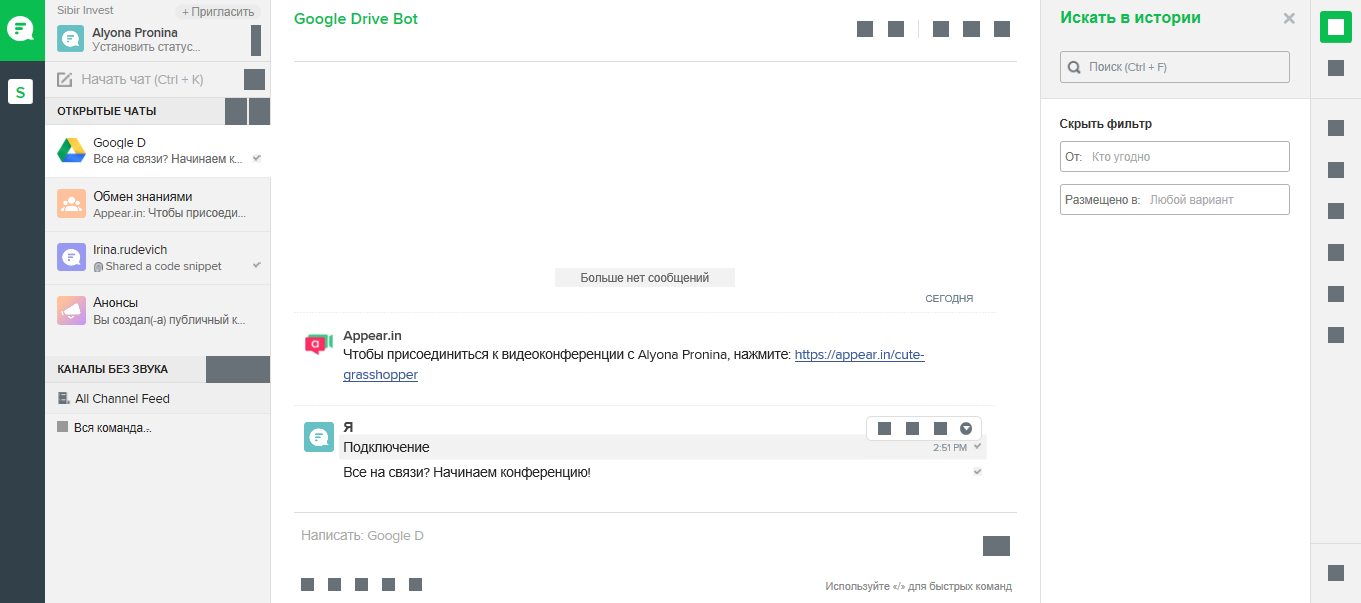Open the appear.in/cute-grasshopper link
The width and height of the screenshot is (1361, 603).
click(859, 355)
